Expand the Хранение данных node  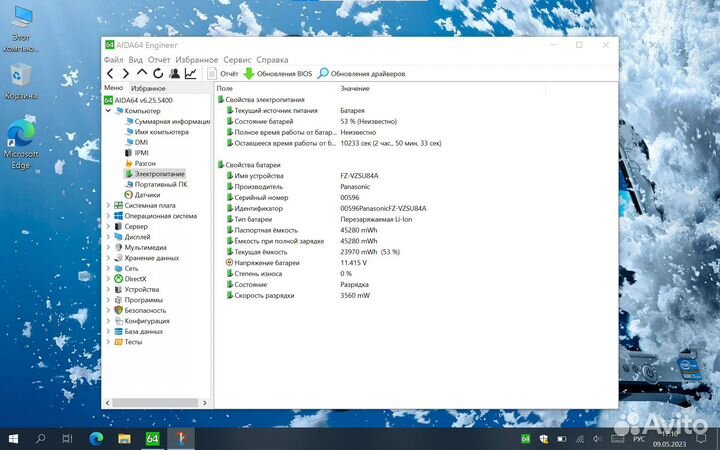108,258
